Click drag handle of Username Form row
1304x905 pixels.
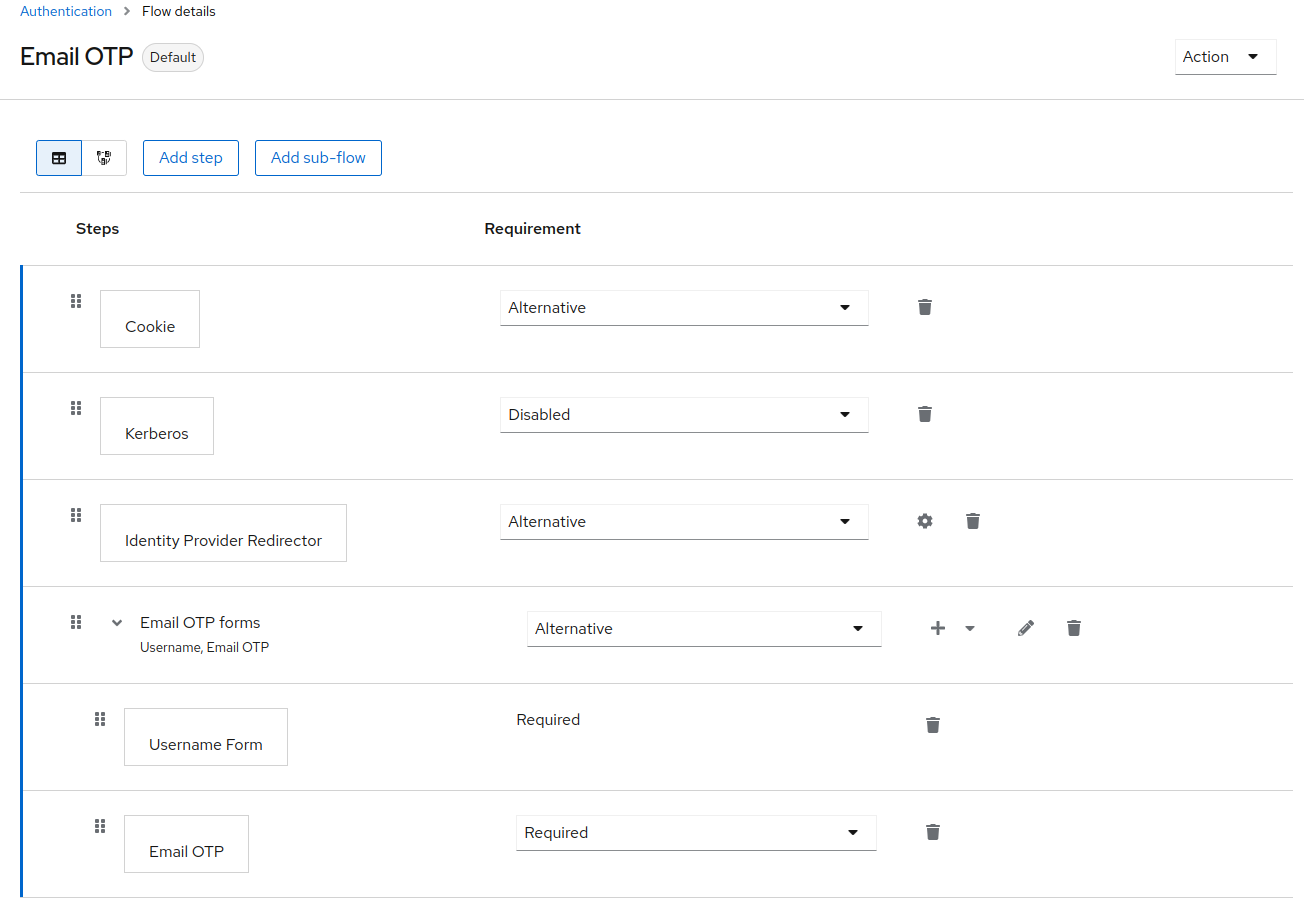point(100,719)
